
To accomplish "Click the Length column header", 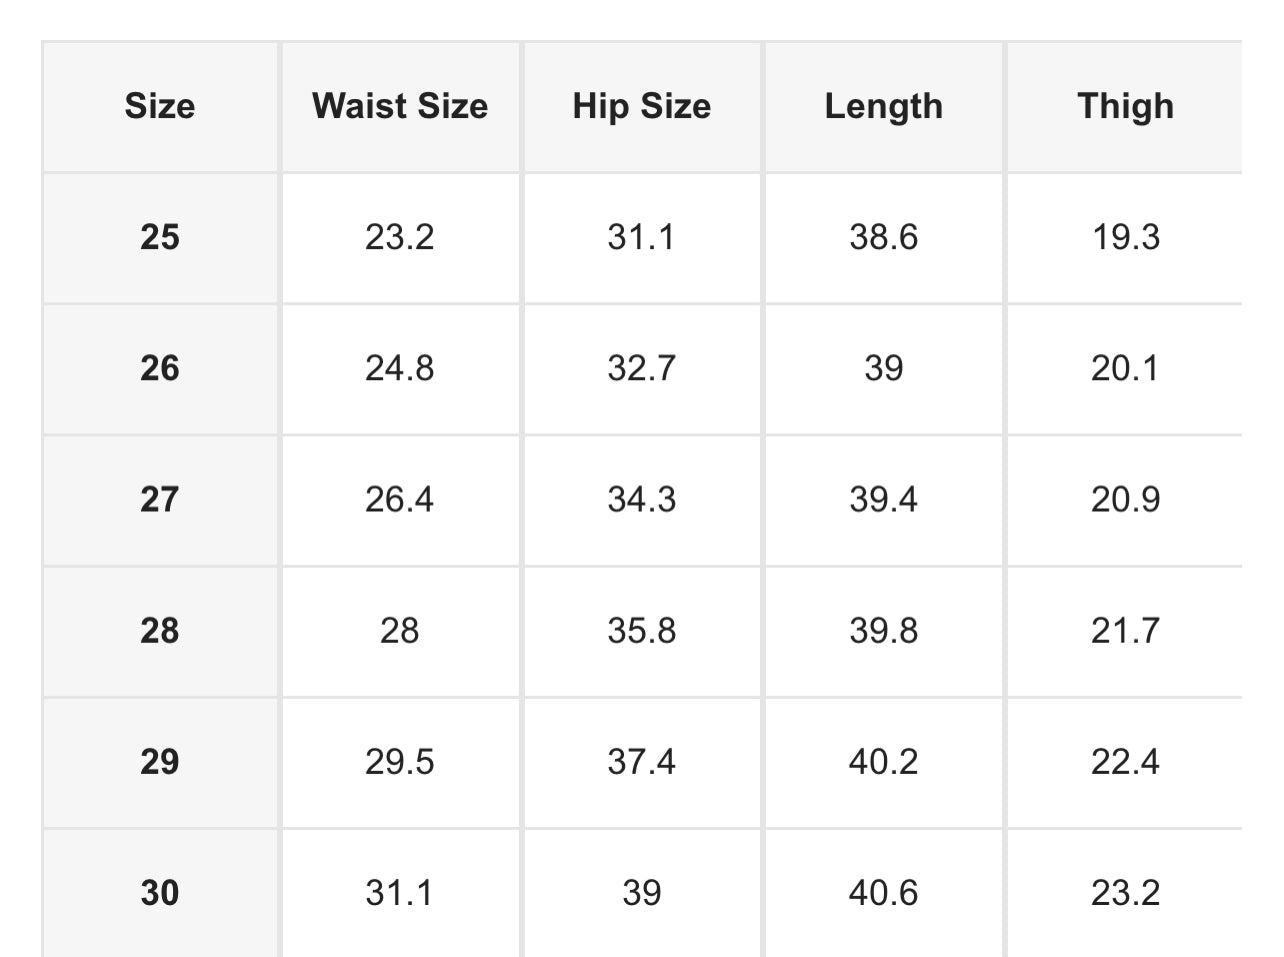I will click(884, 106).
